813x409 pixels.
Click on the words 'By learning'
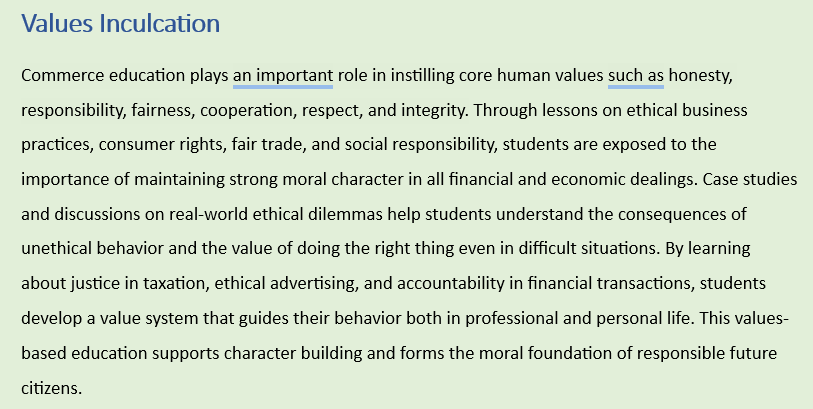pos(708,249)
